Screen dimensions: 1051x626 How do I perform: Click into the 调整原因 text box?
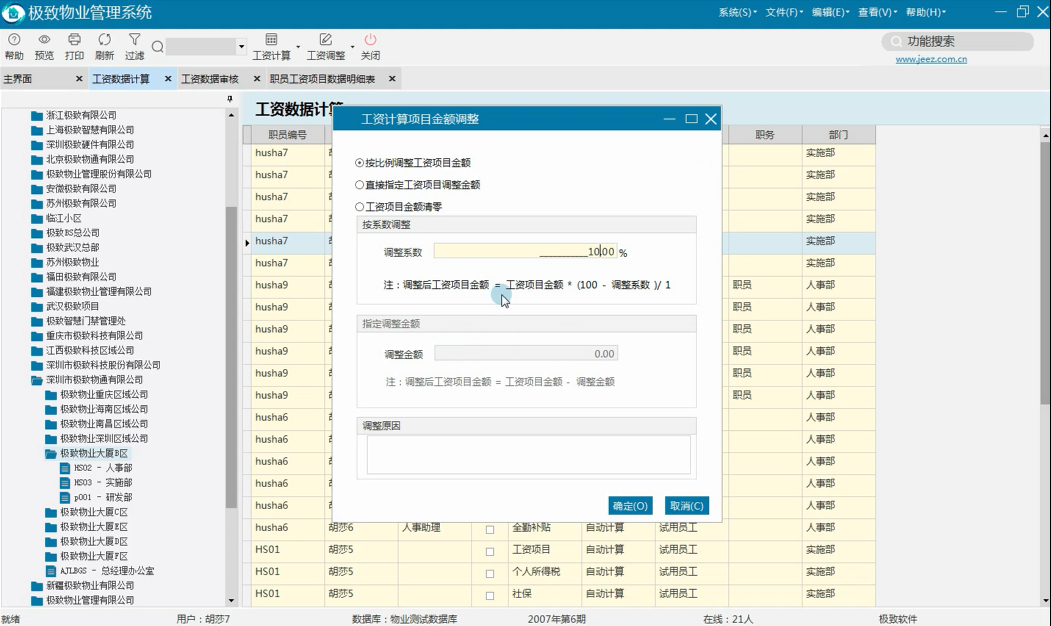click(x=528, y=454)
